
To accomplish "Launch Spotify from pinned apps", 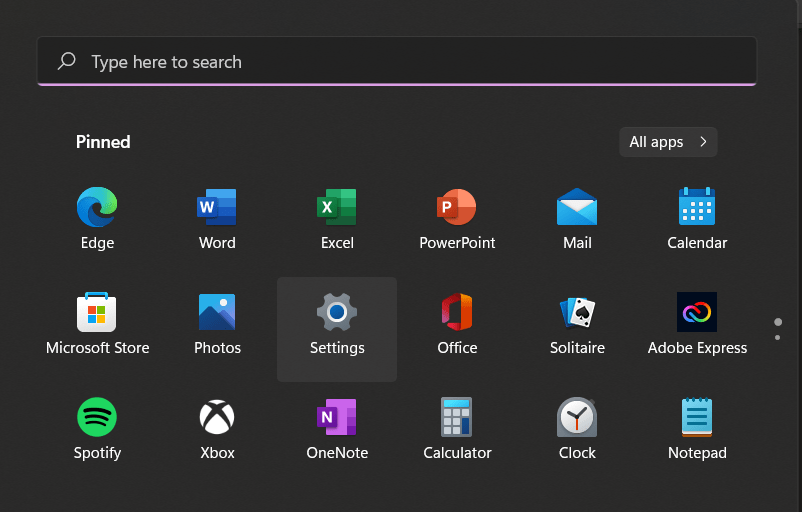I will 97,418.
